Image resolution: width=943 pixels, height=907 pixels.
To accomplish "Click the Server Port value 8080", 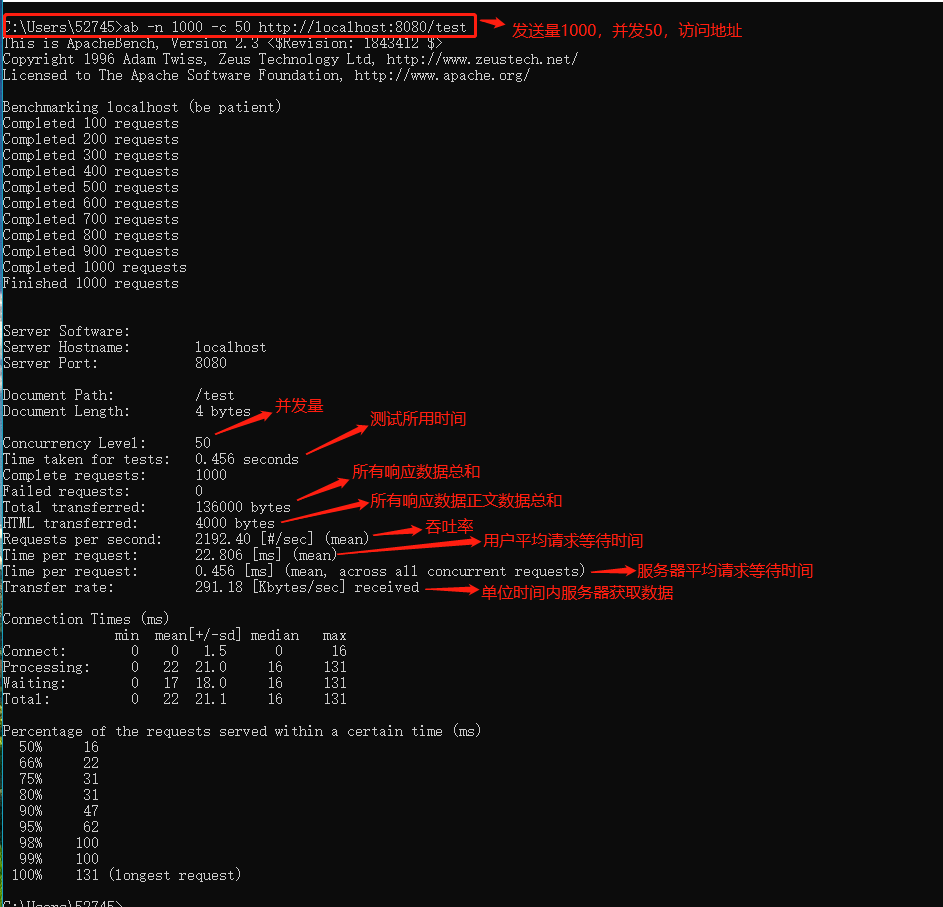I will (x=210, y=363).
